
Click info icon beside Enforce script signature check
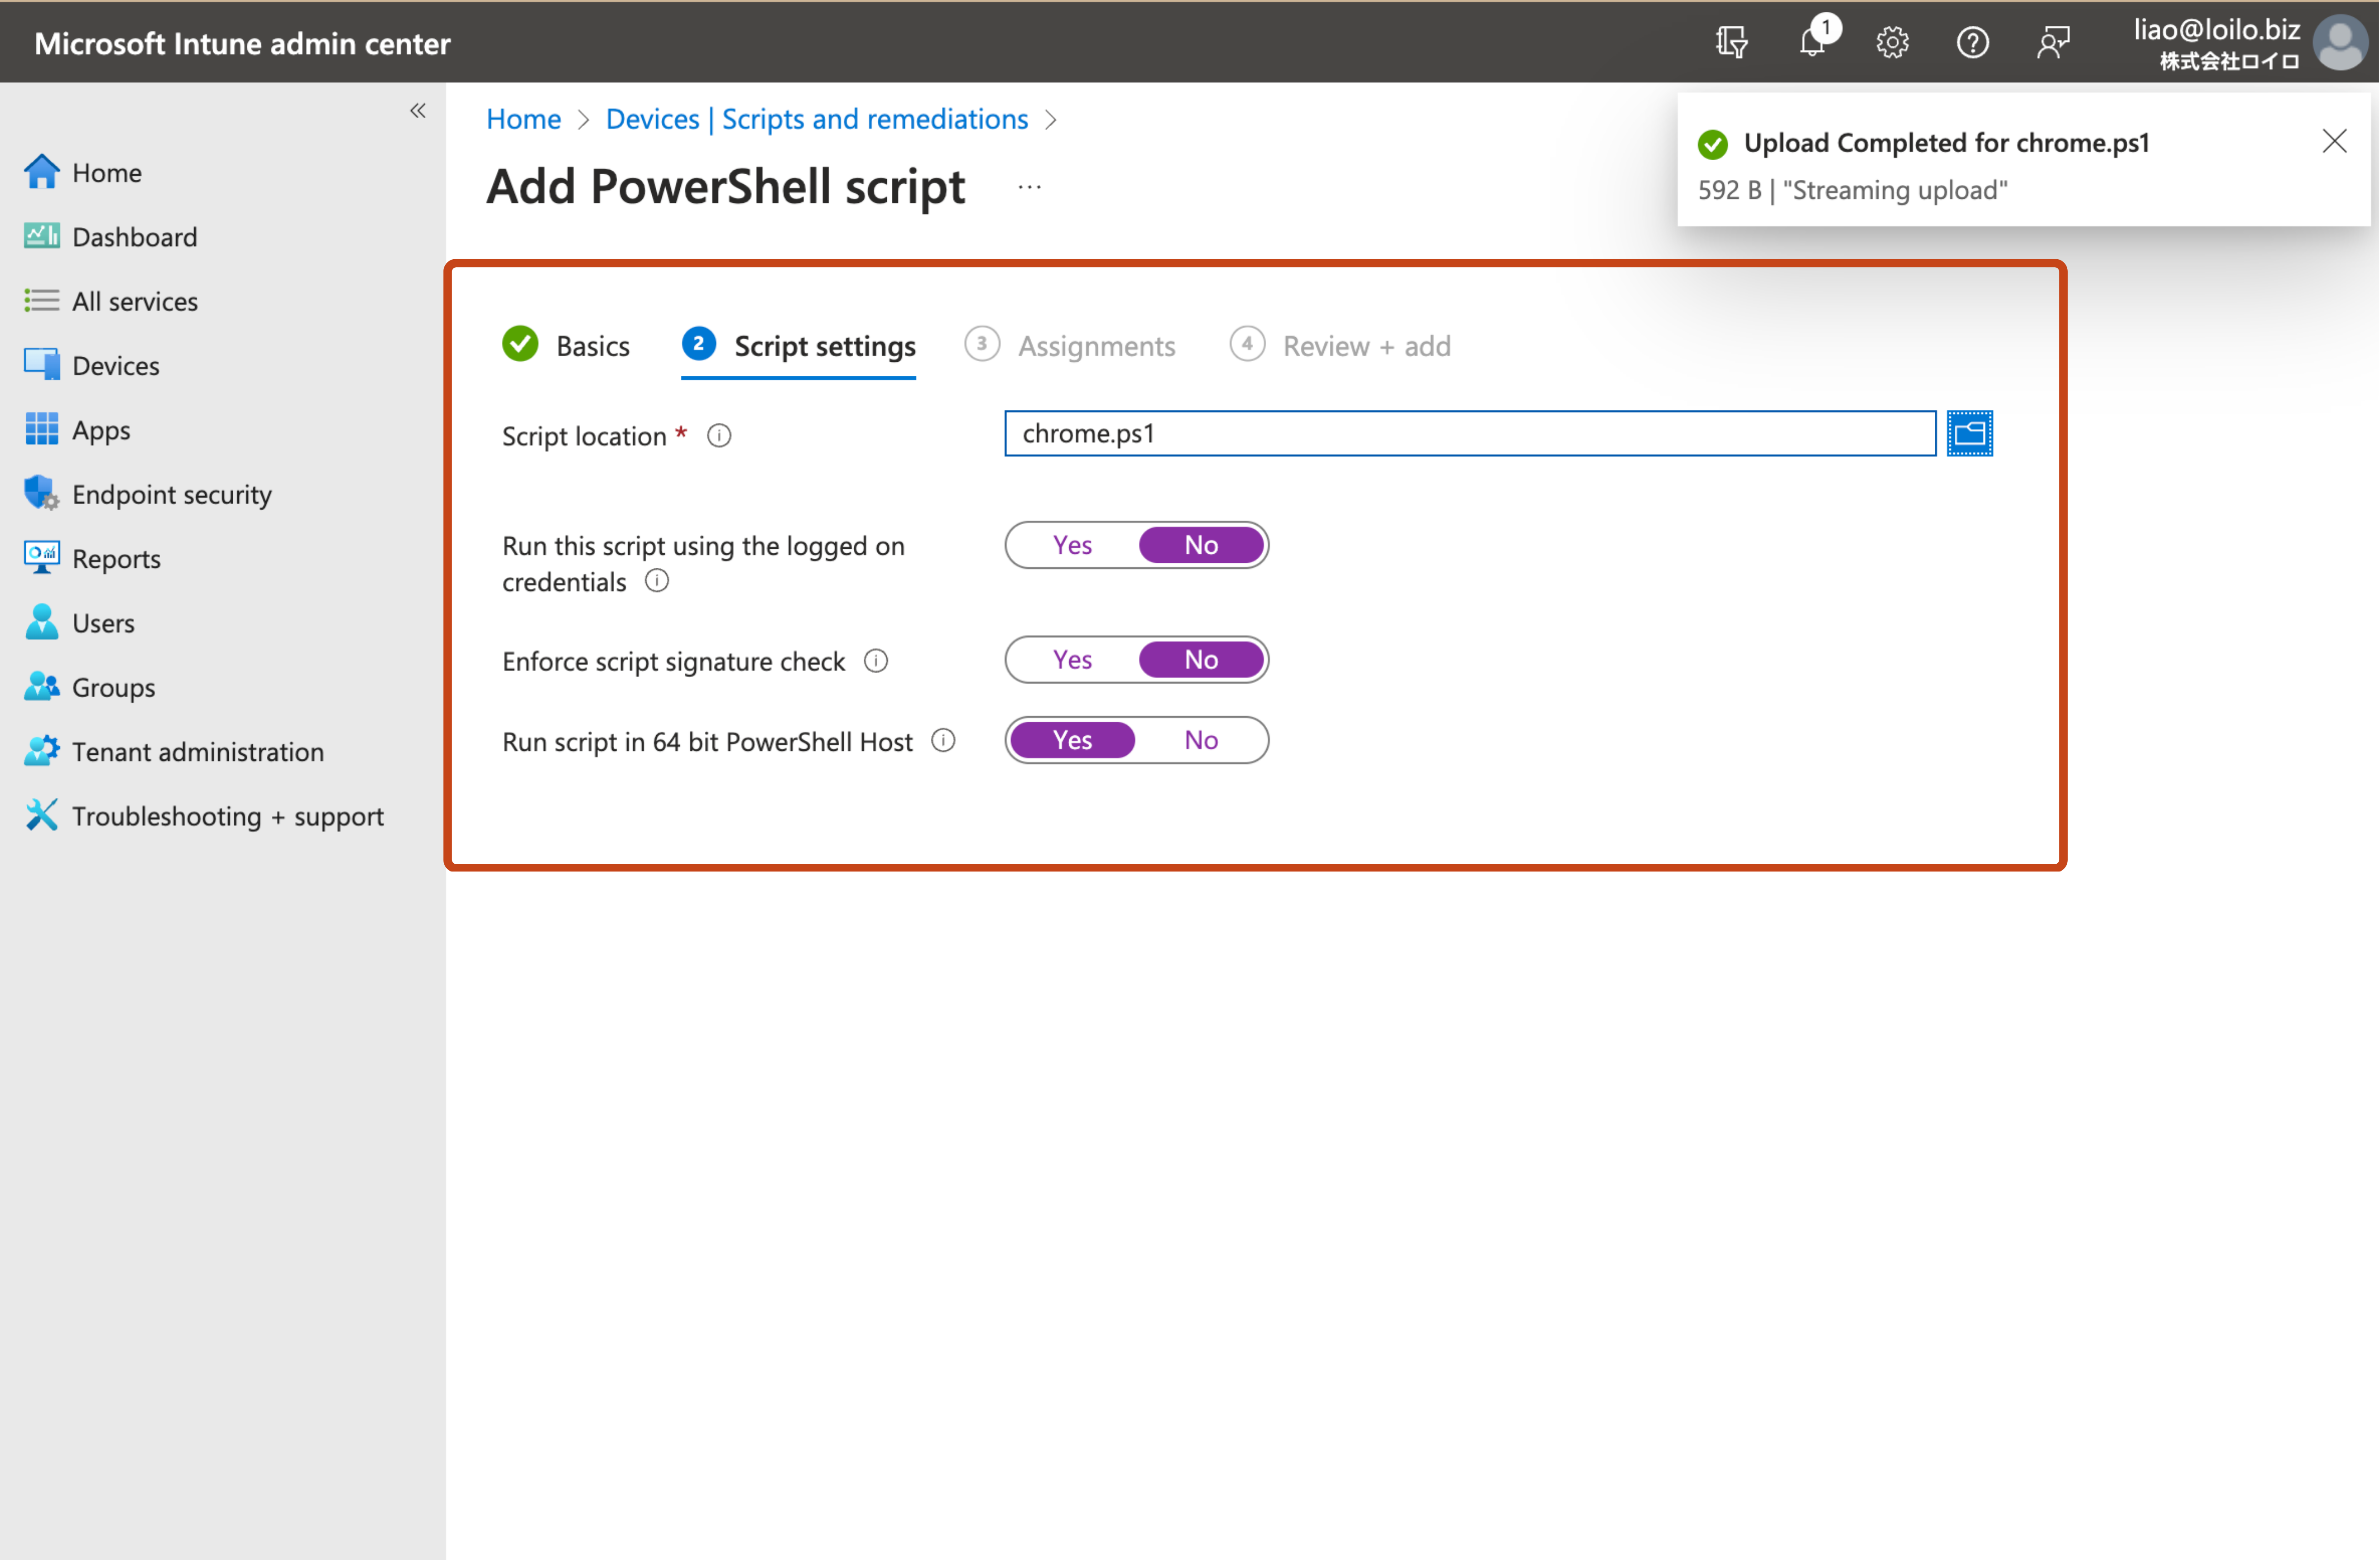pos(876,661)
